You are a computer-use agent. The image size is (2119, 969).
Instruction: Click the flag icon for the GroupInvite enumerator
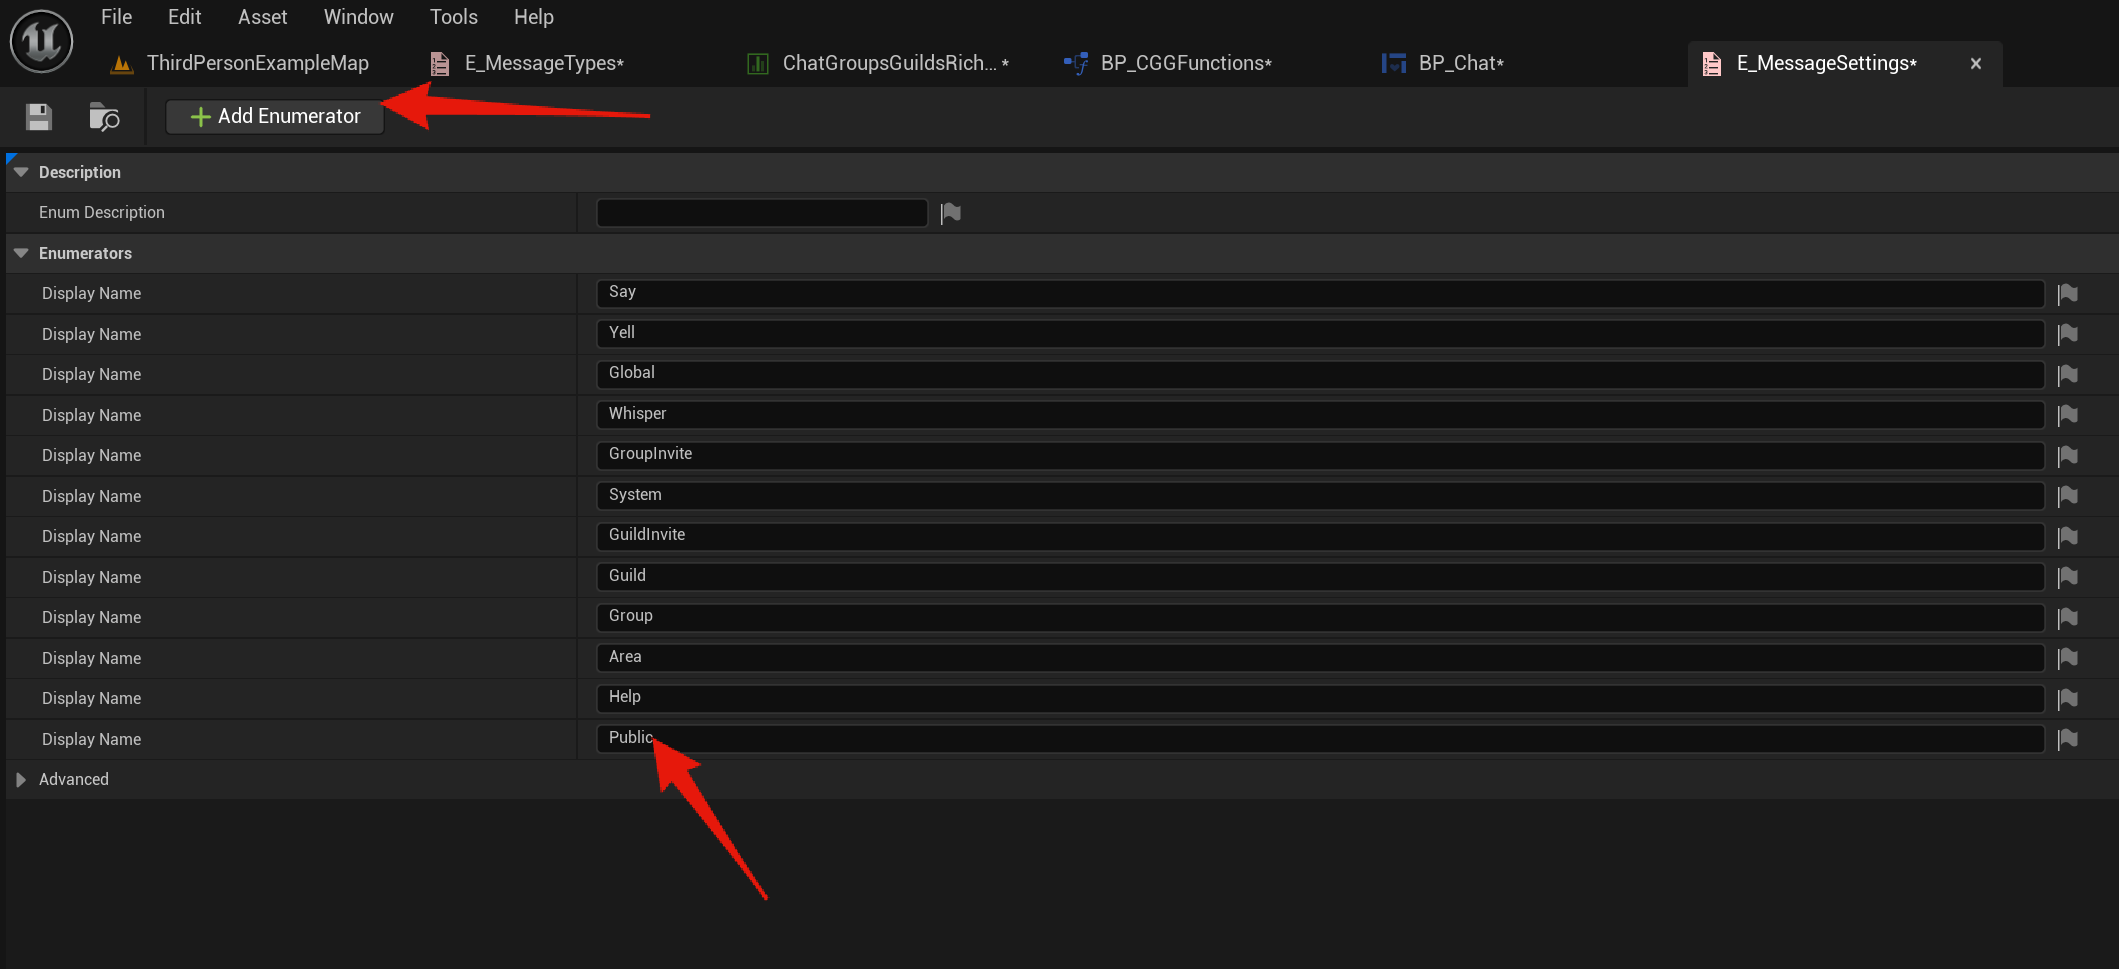tap(2068, 456)
